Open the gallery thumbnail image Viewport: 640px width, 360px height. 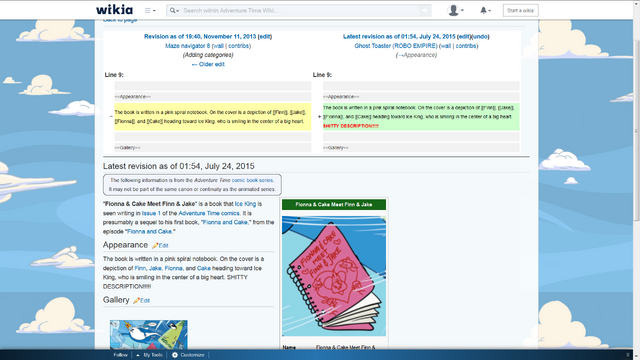149,335
